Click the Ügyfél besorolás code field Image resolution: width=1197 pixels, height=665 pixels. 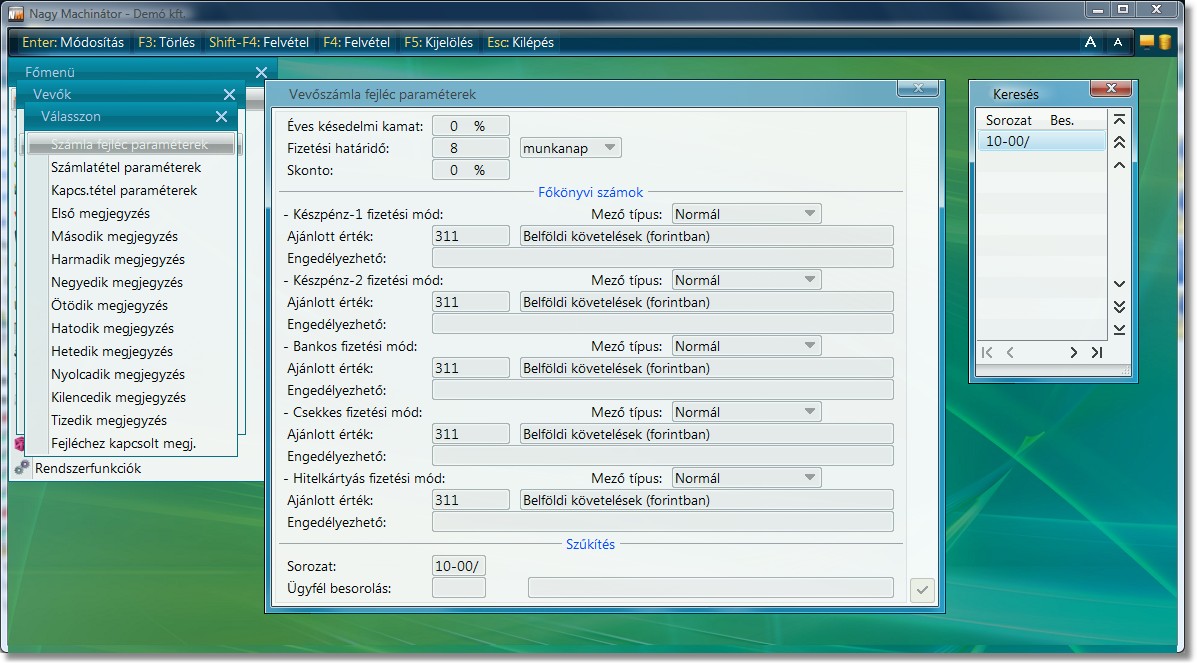[459, 588]
